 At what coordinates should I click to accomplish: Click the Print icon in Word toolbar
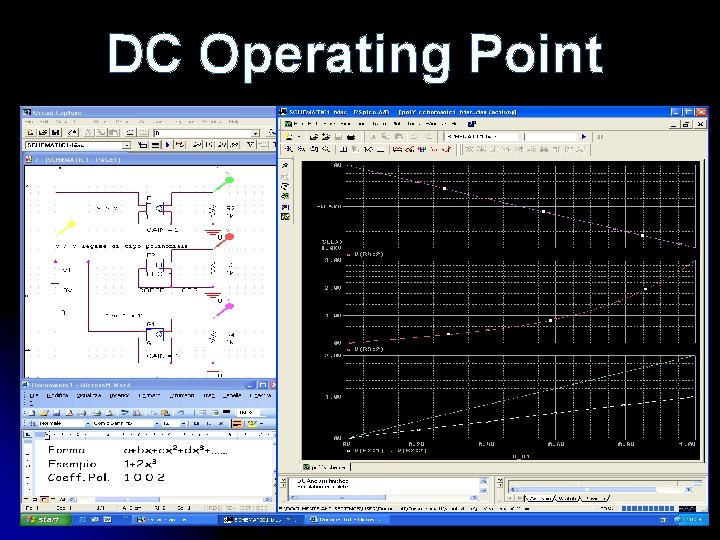point(83,412)
